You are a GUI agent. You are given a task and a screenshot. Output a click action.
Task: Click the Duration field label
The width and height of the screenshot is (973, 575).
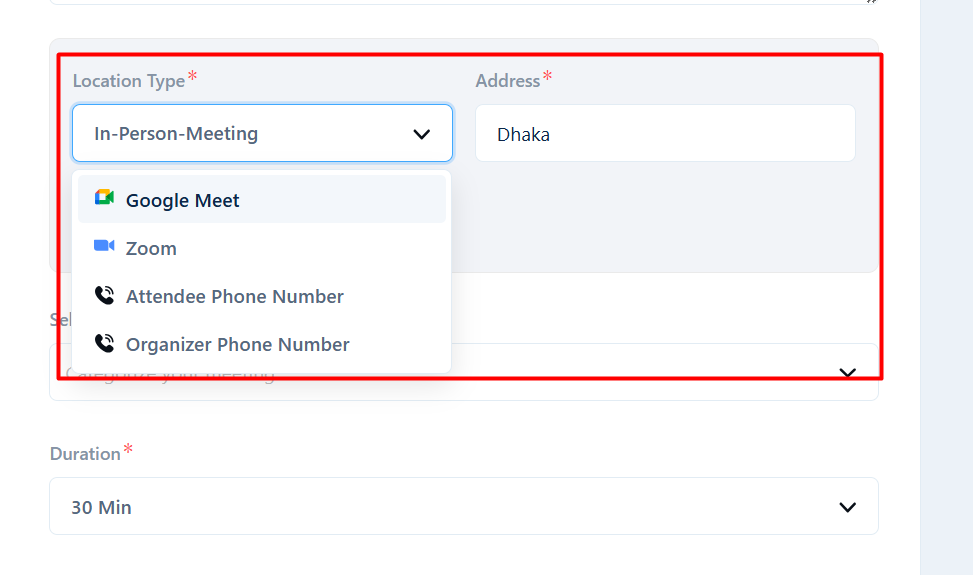pos(85,454)
